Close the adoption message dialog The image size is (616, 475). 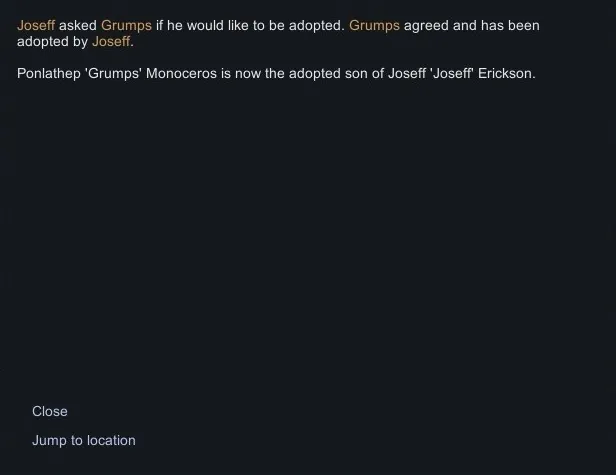[x=50, y=411]
